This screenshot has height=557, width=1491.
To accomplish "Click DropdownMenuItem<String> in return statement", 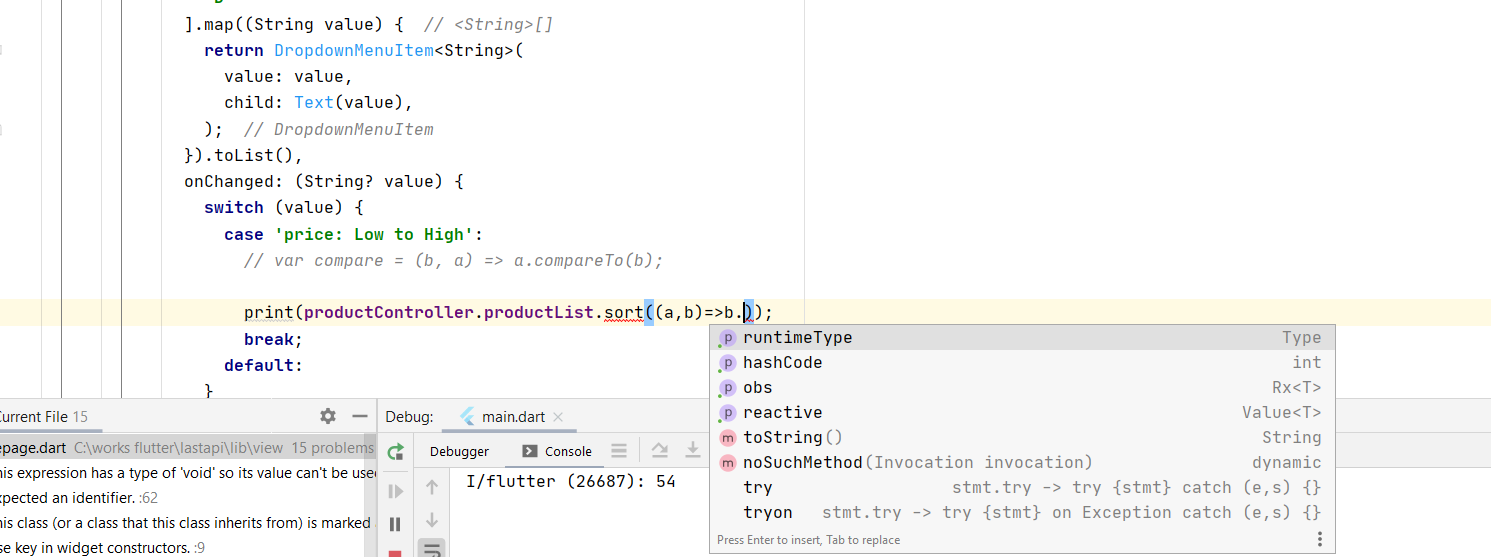I will (x=394, y=50).
